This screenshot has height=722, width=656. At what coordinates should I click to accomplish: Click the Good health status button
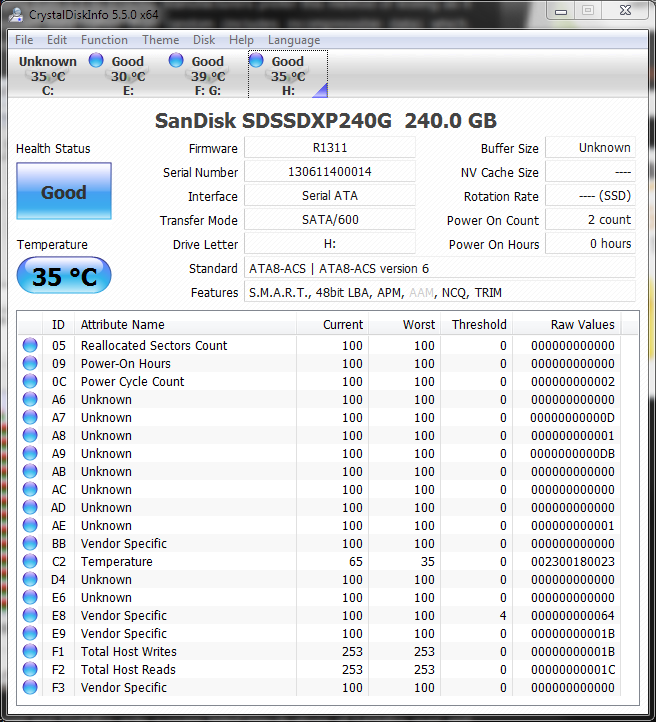click(64, 192)
